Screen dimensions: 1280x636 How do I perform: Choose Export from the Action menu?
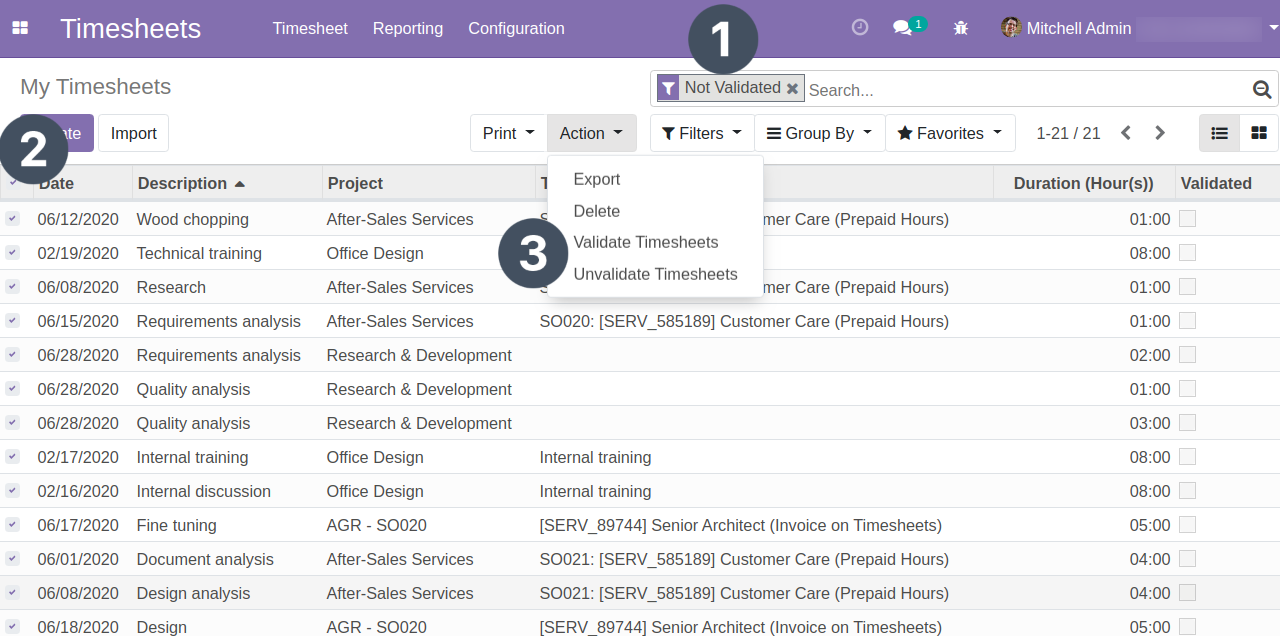tap(597, 179)
